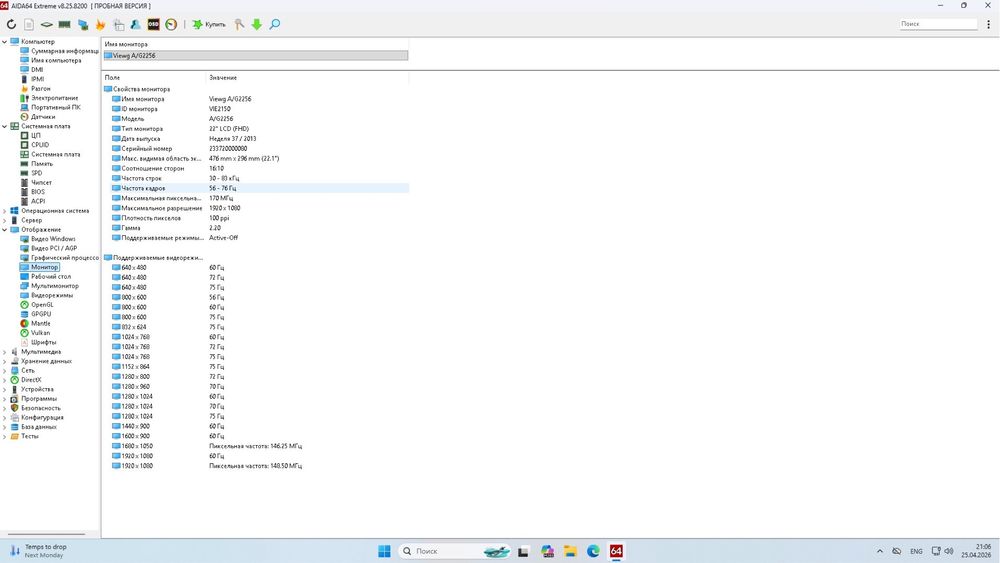Click the AIDA64 taskbar icon
The width and height of the screenshot is (1000, 563).
[x=616, y=551]
